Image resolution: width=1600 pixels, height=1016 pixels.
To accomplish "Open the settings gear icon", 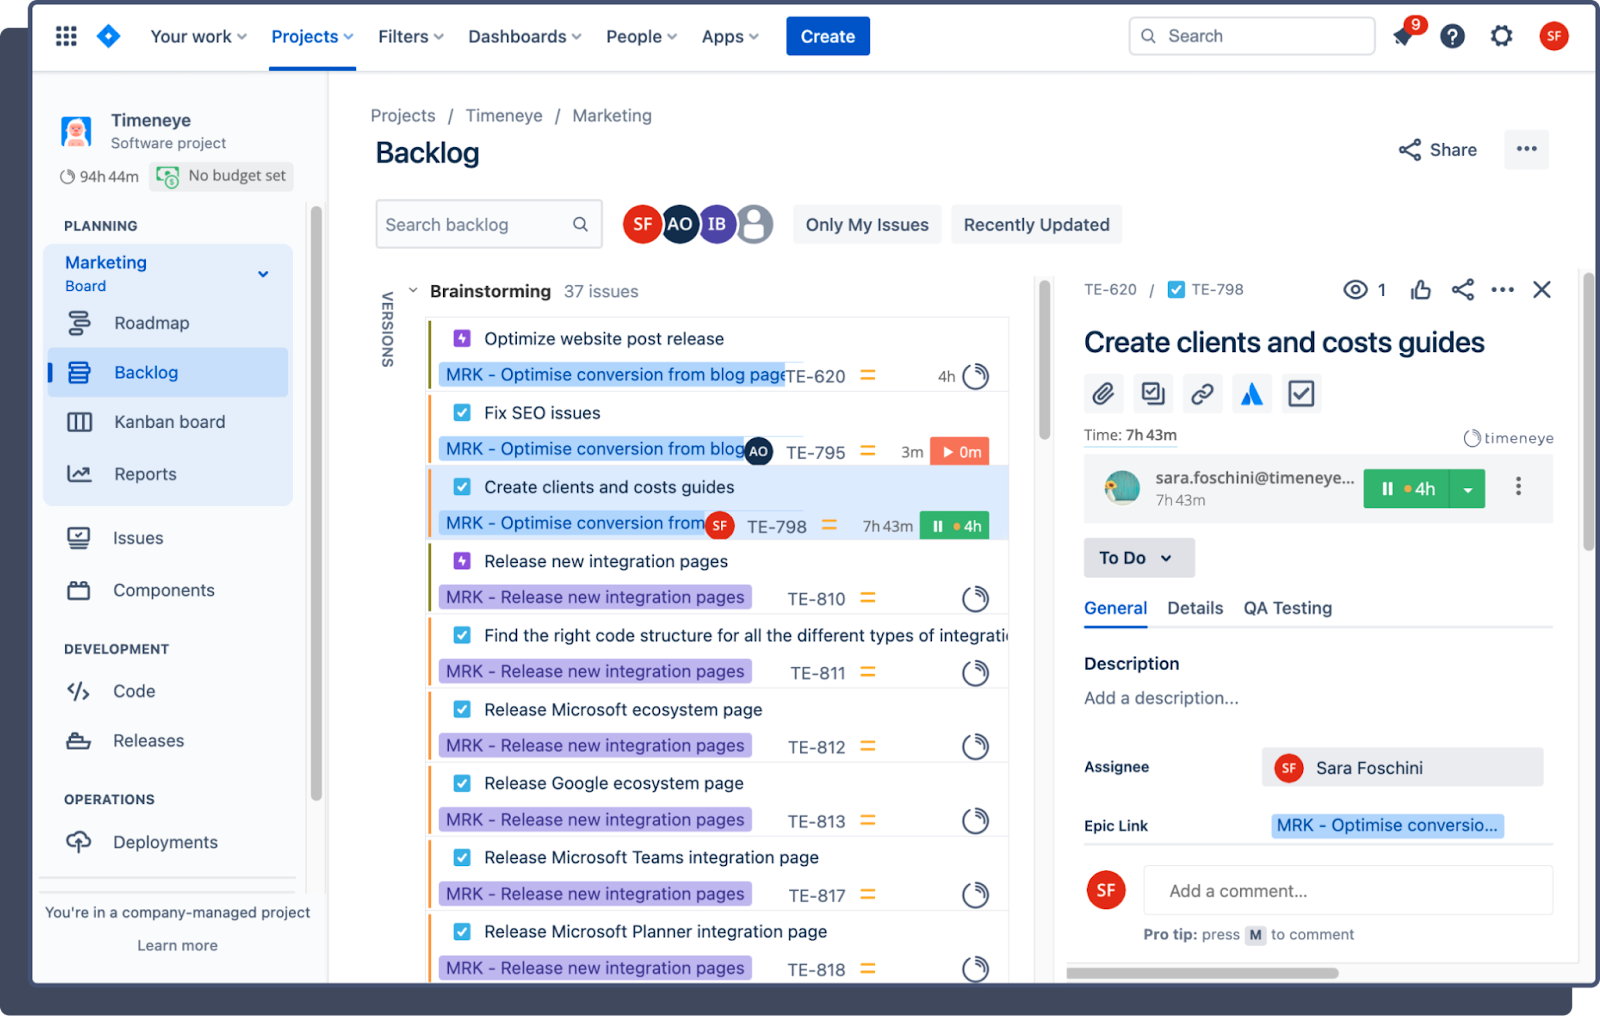I will click(1501, 36).
